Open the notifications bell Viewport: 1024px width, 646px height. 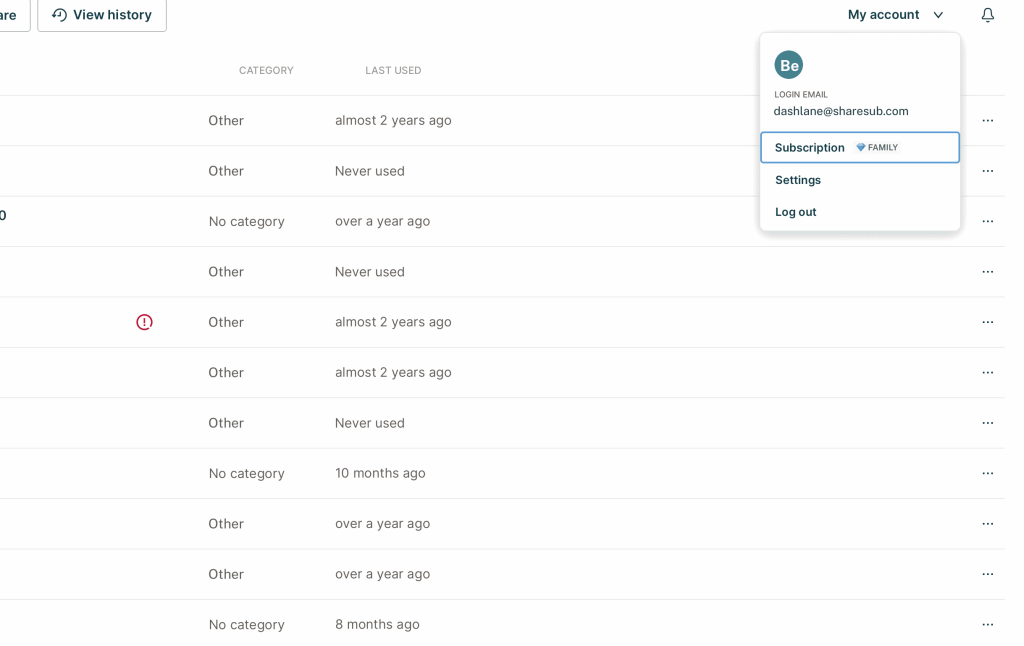click(x=987, y=15)
